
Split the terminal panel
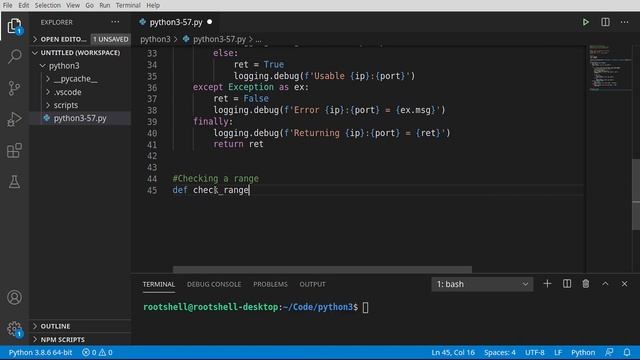click(x=567, y=284)
